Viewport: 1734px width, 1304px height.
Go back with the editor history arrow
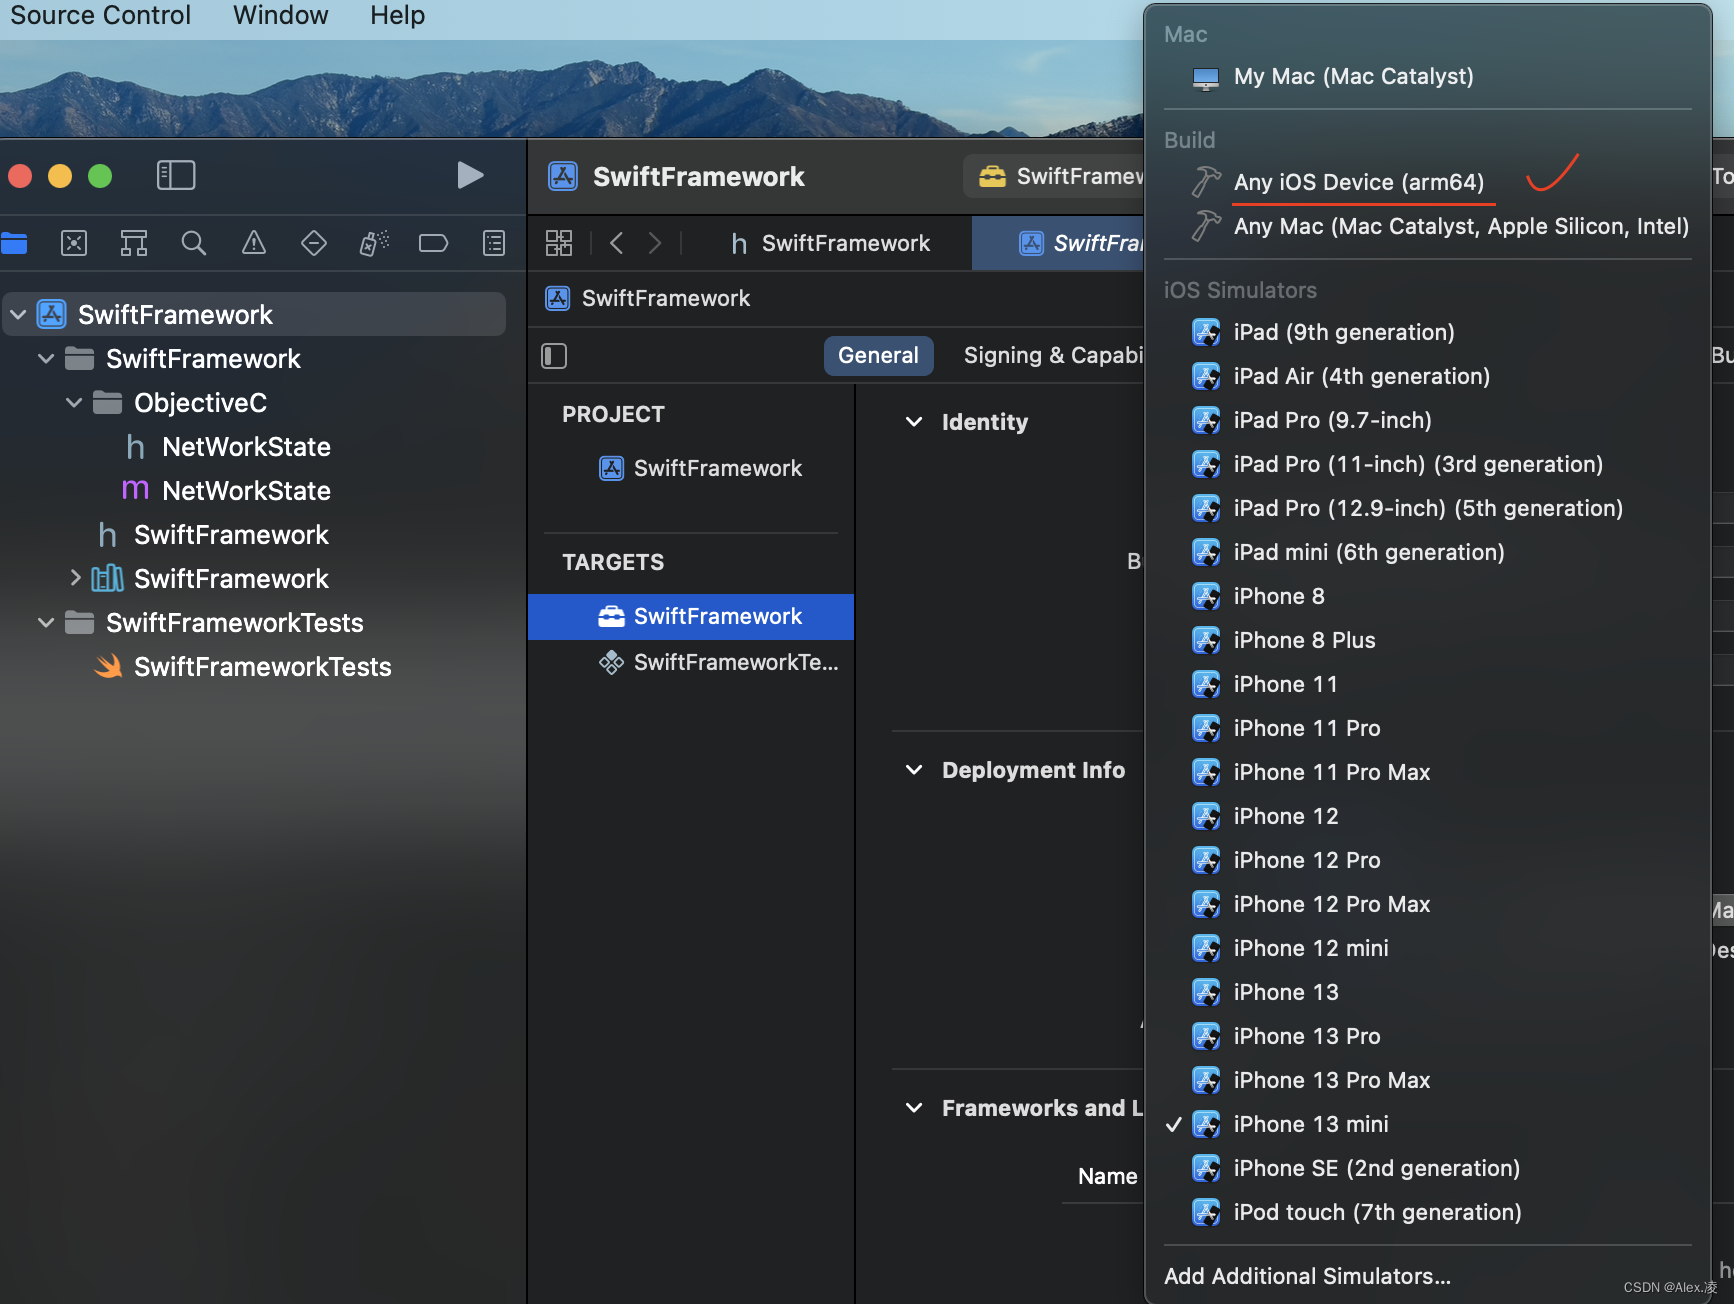tap(617, 243)
